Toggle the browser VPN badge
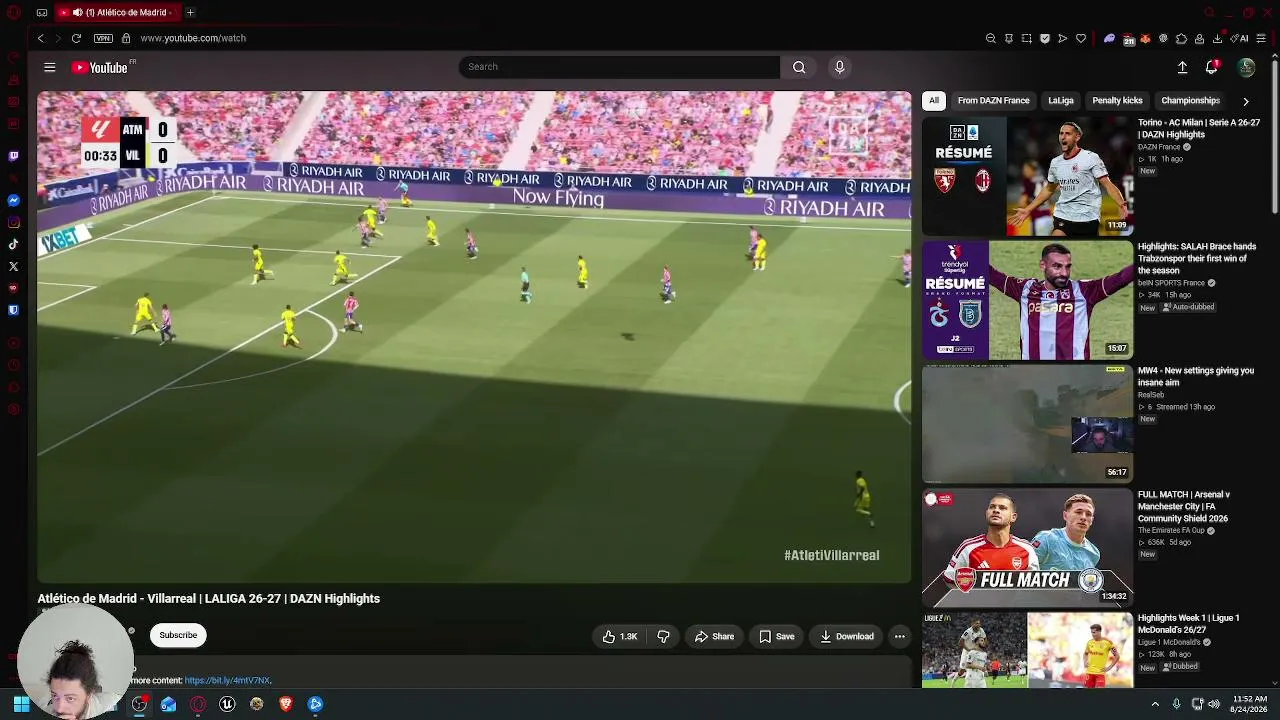1280x720 pixels. coord(103,38)
